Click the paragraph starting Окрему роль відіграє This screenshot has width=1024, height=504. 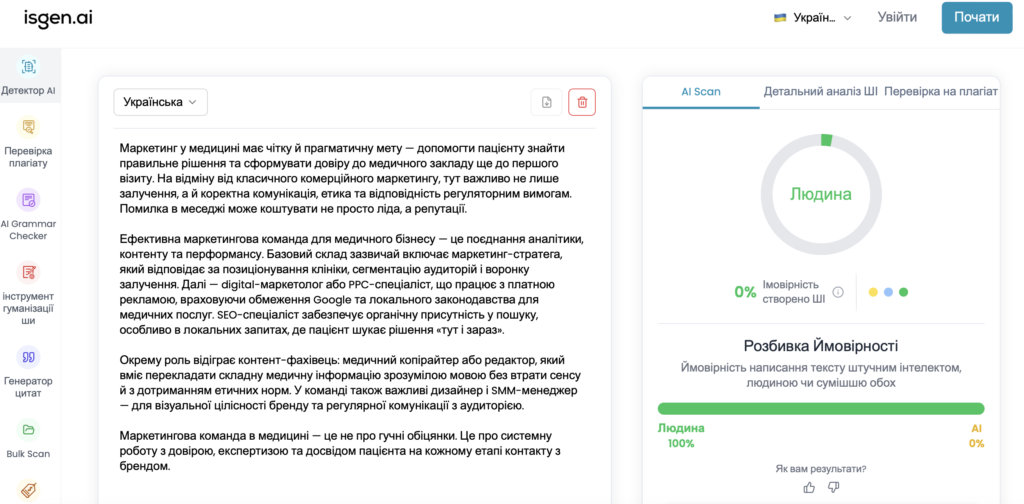(x=351, y=383)
